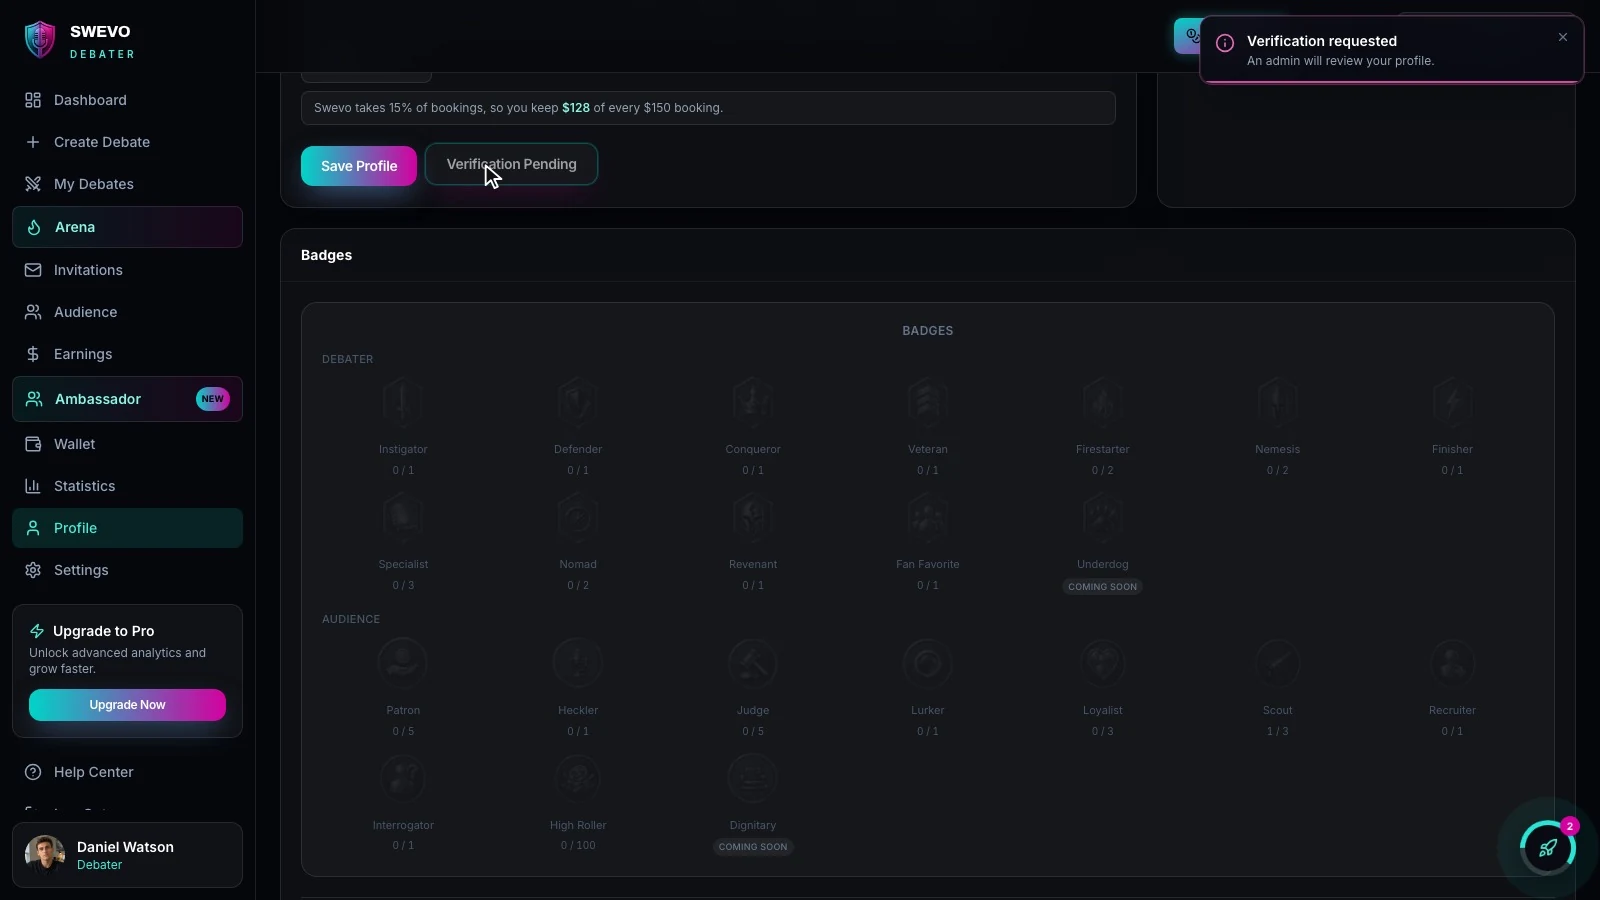Click the Nomad badge icon

[x=578, y=518]
